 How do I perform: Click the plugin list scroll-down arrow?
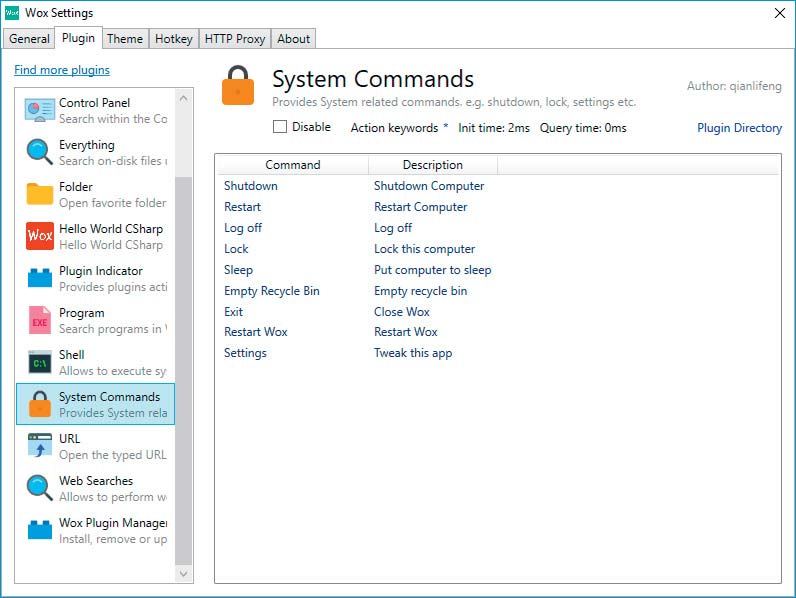pos(184,574)
